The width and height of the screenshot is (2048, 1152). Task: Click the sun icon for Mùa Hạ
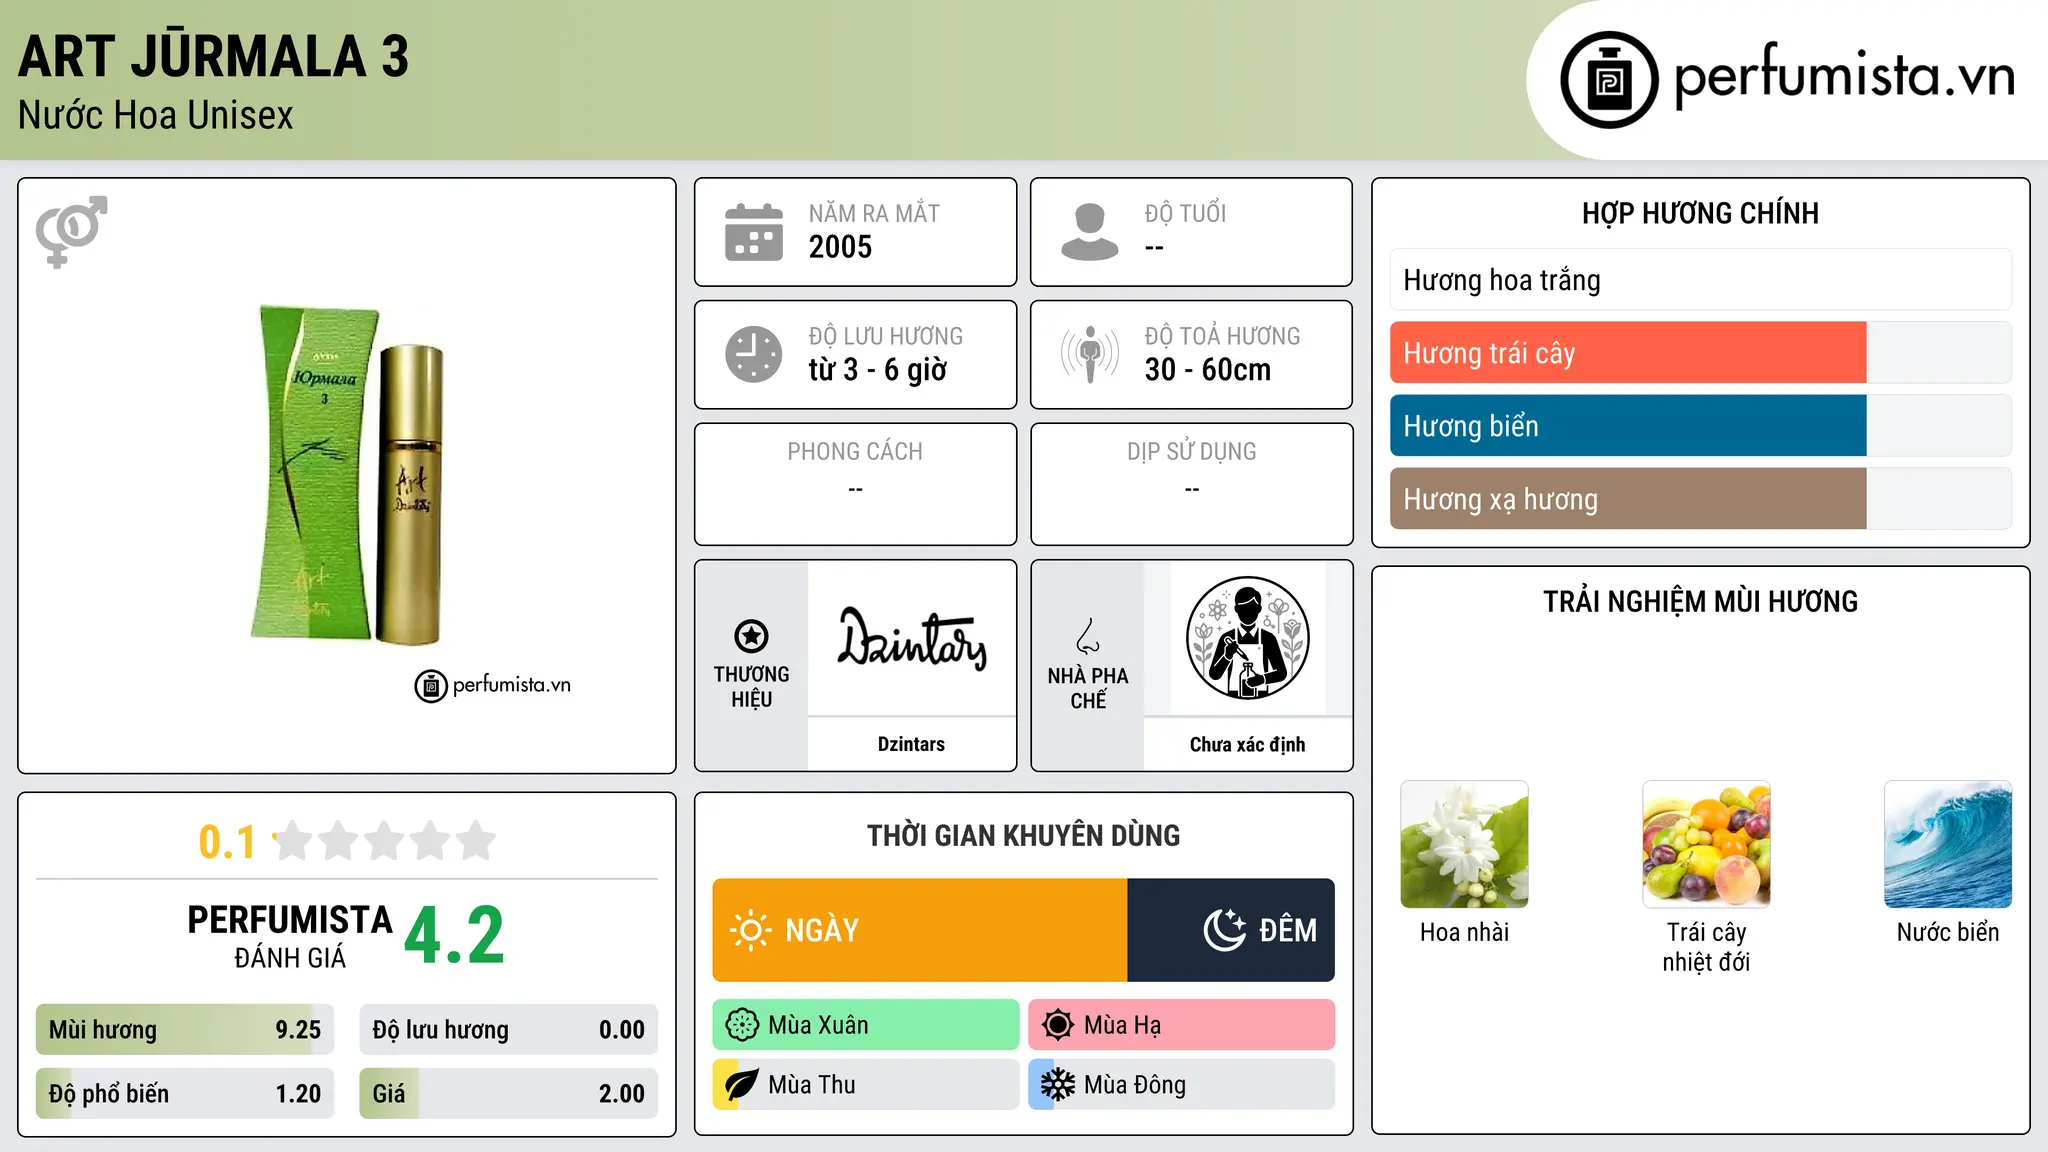[1057, 1025]
